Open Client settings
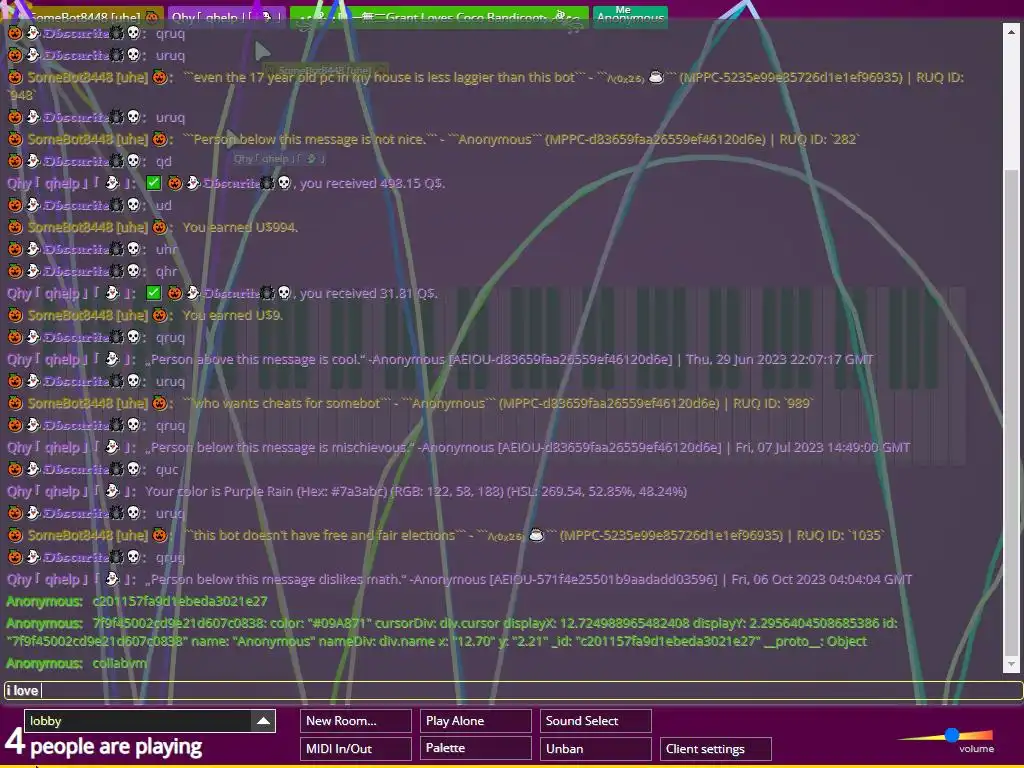Screen dimensions: 1024x768 pos(716,748)
